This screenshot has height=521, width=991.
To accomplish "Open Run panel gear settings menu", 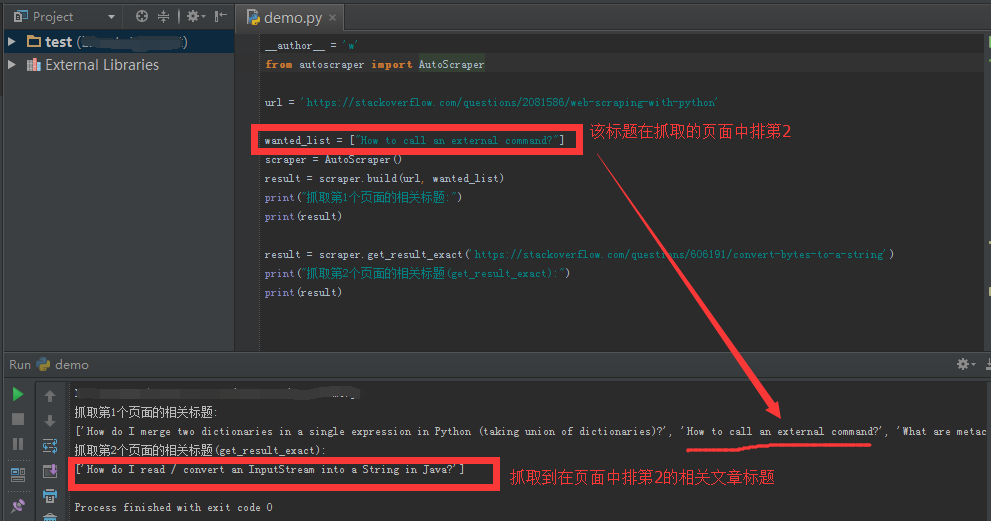I will point(964,365).
